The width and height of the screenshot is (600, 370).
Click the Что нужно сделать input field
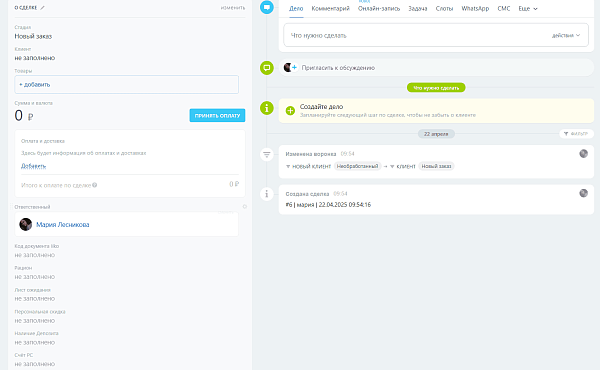pos(436,35)
